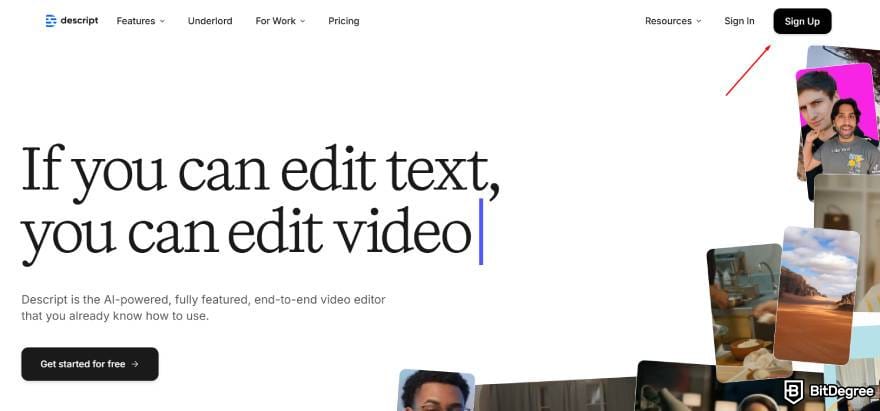
Task: Open the man with glasses thumbnail
Action: click(x=436, y=390)
